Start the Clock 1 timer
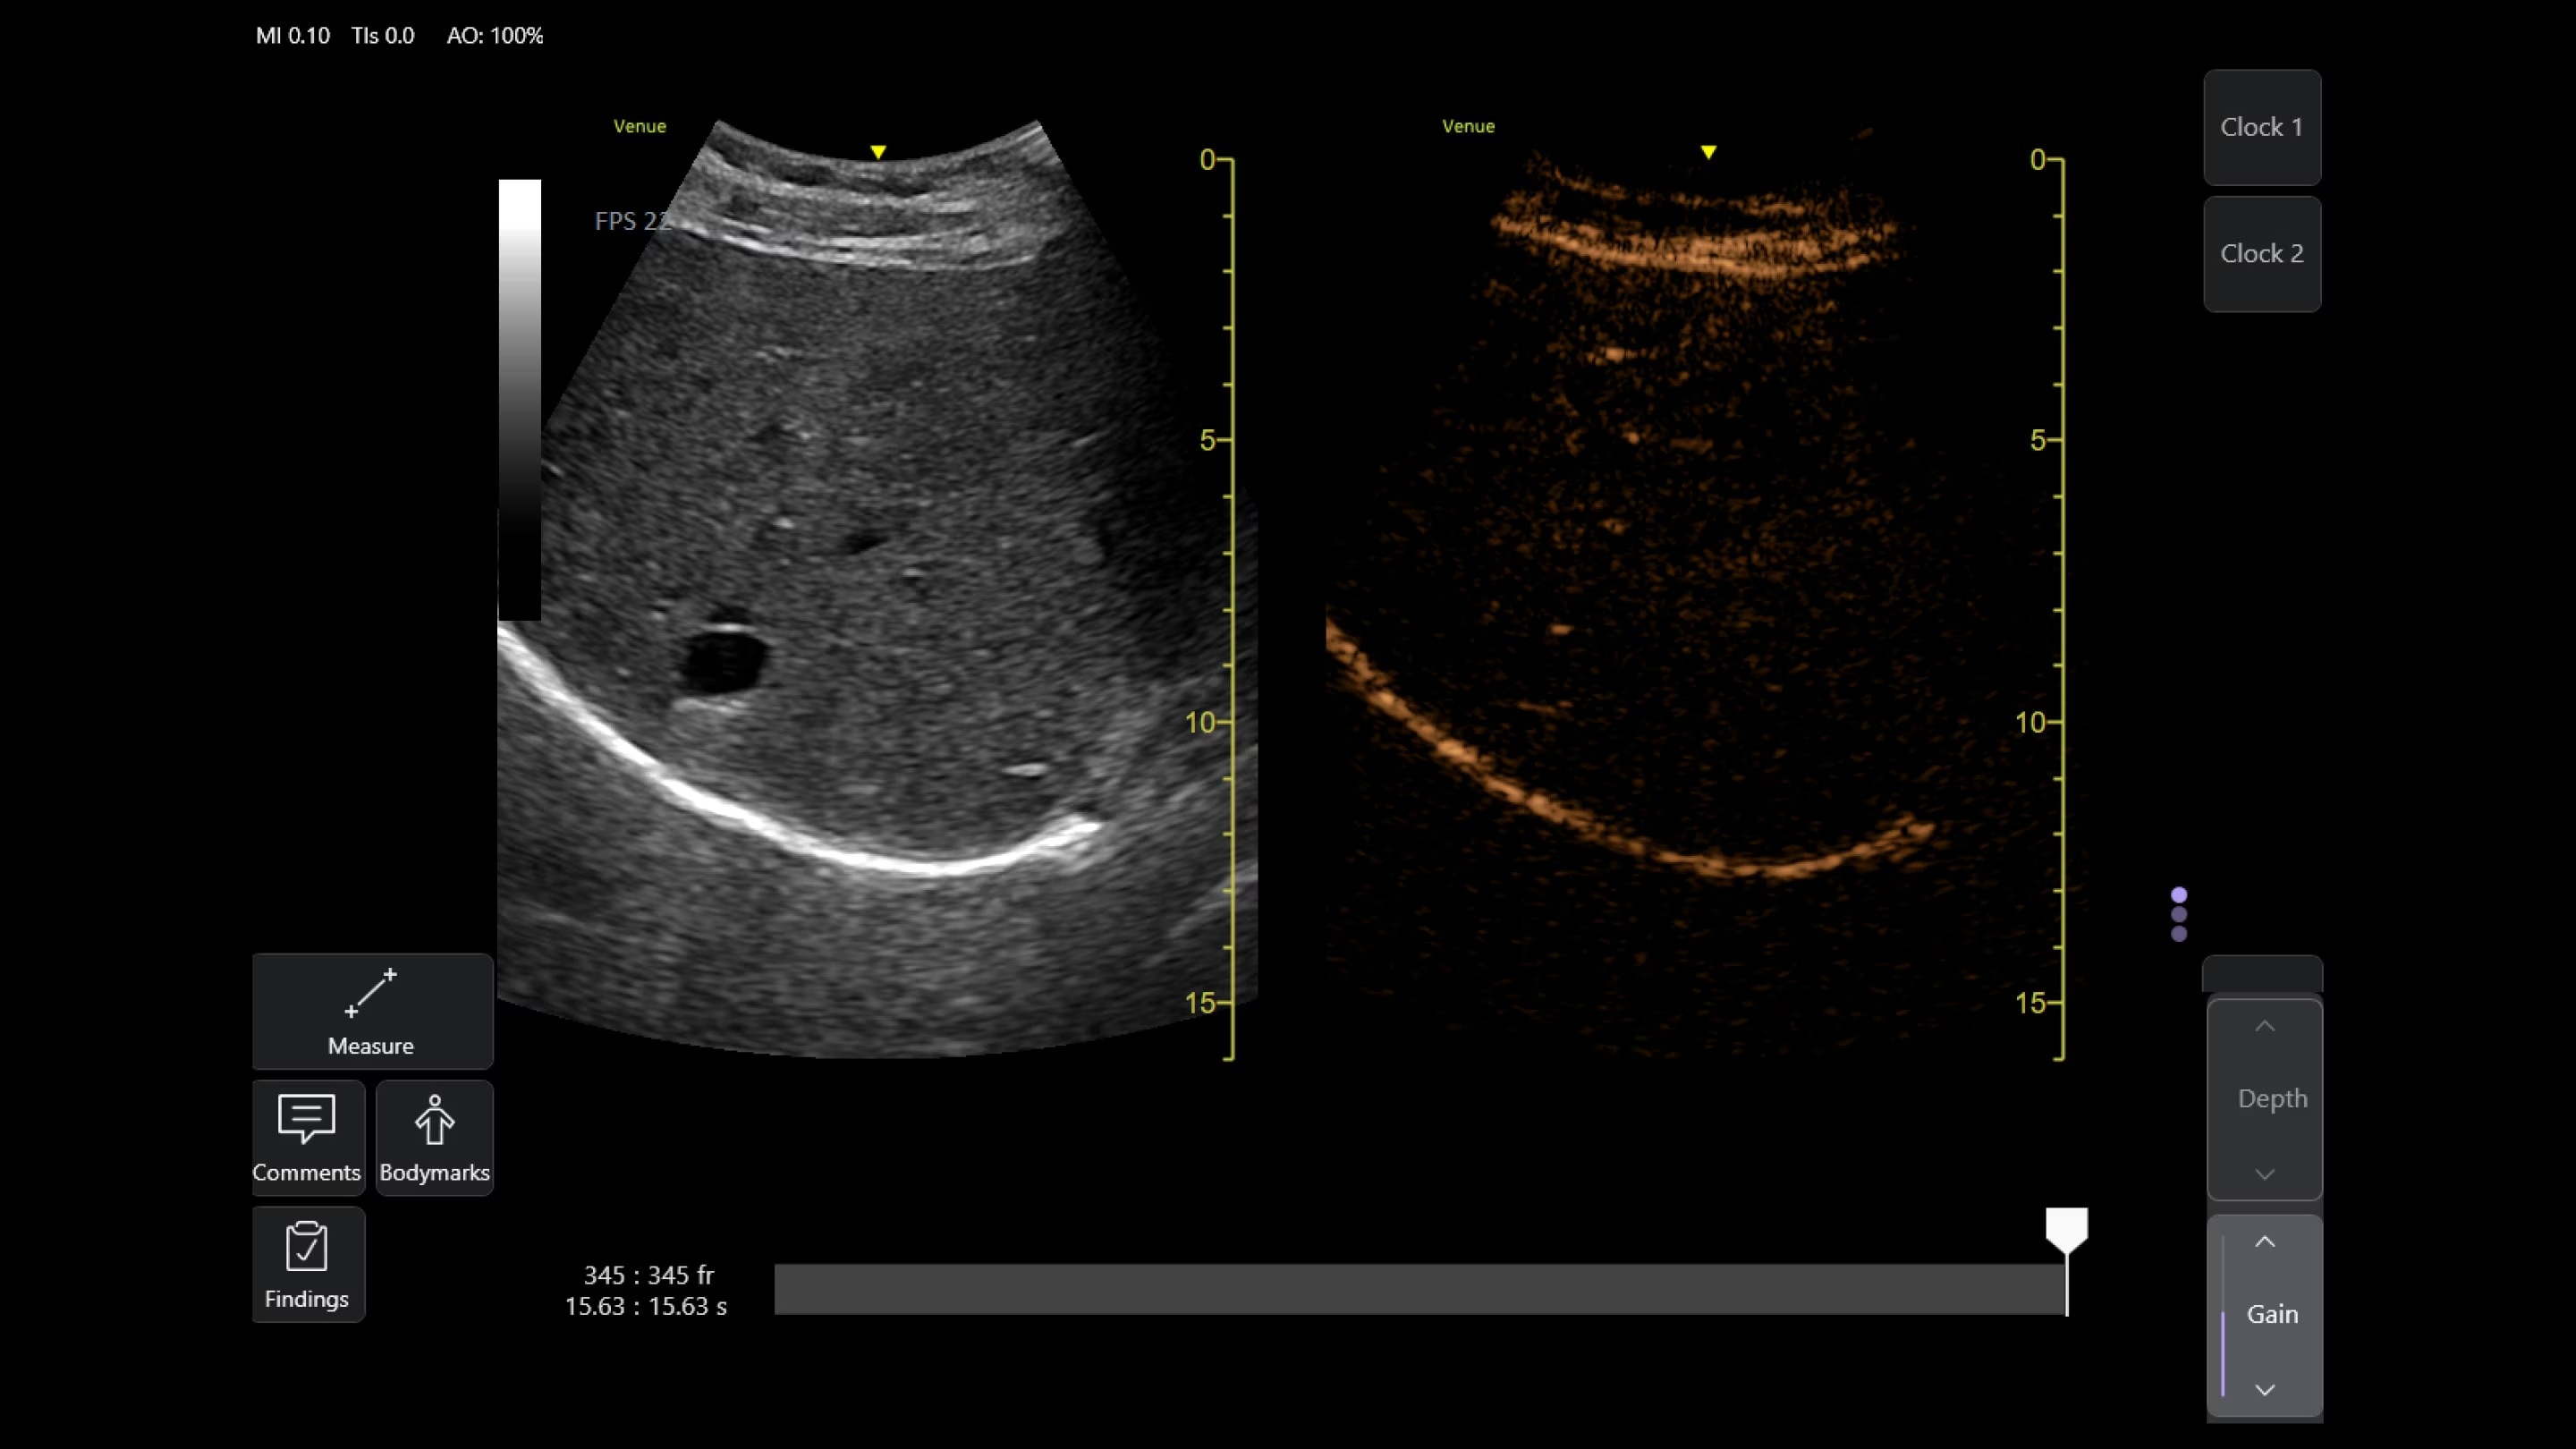2576x1449 pixels. [2261, 127]
